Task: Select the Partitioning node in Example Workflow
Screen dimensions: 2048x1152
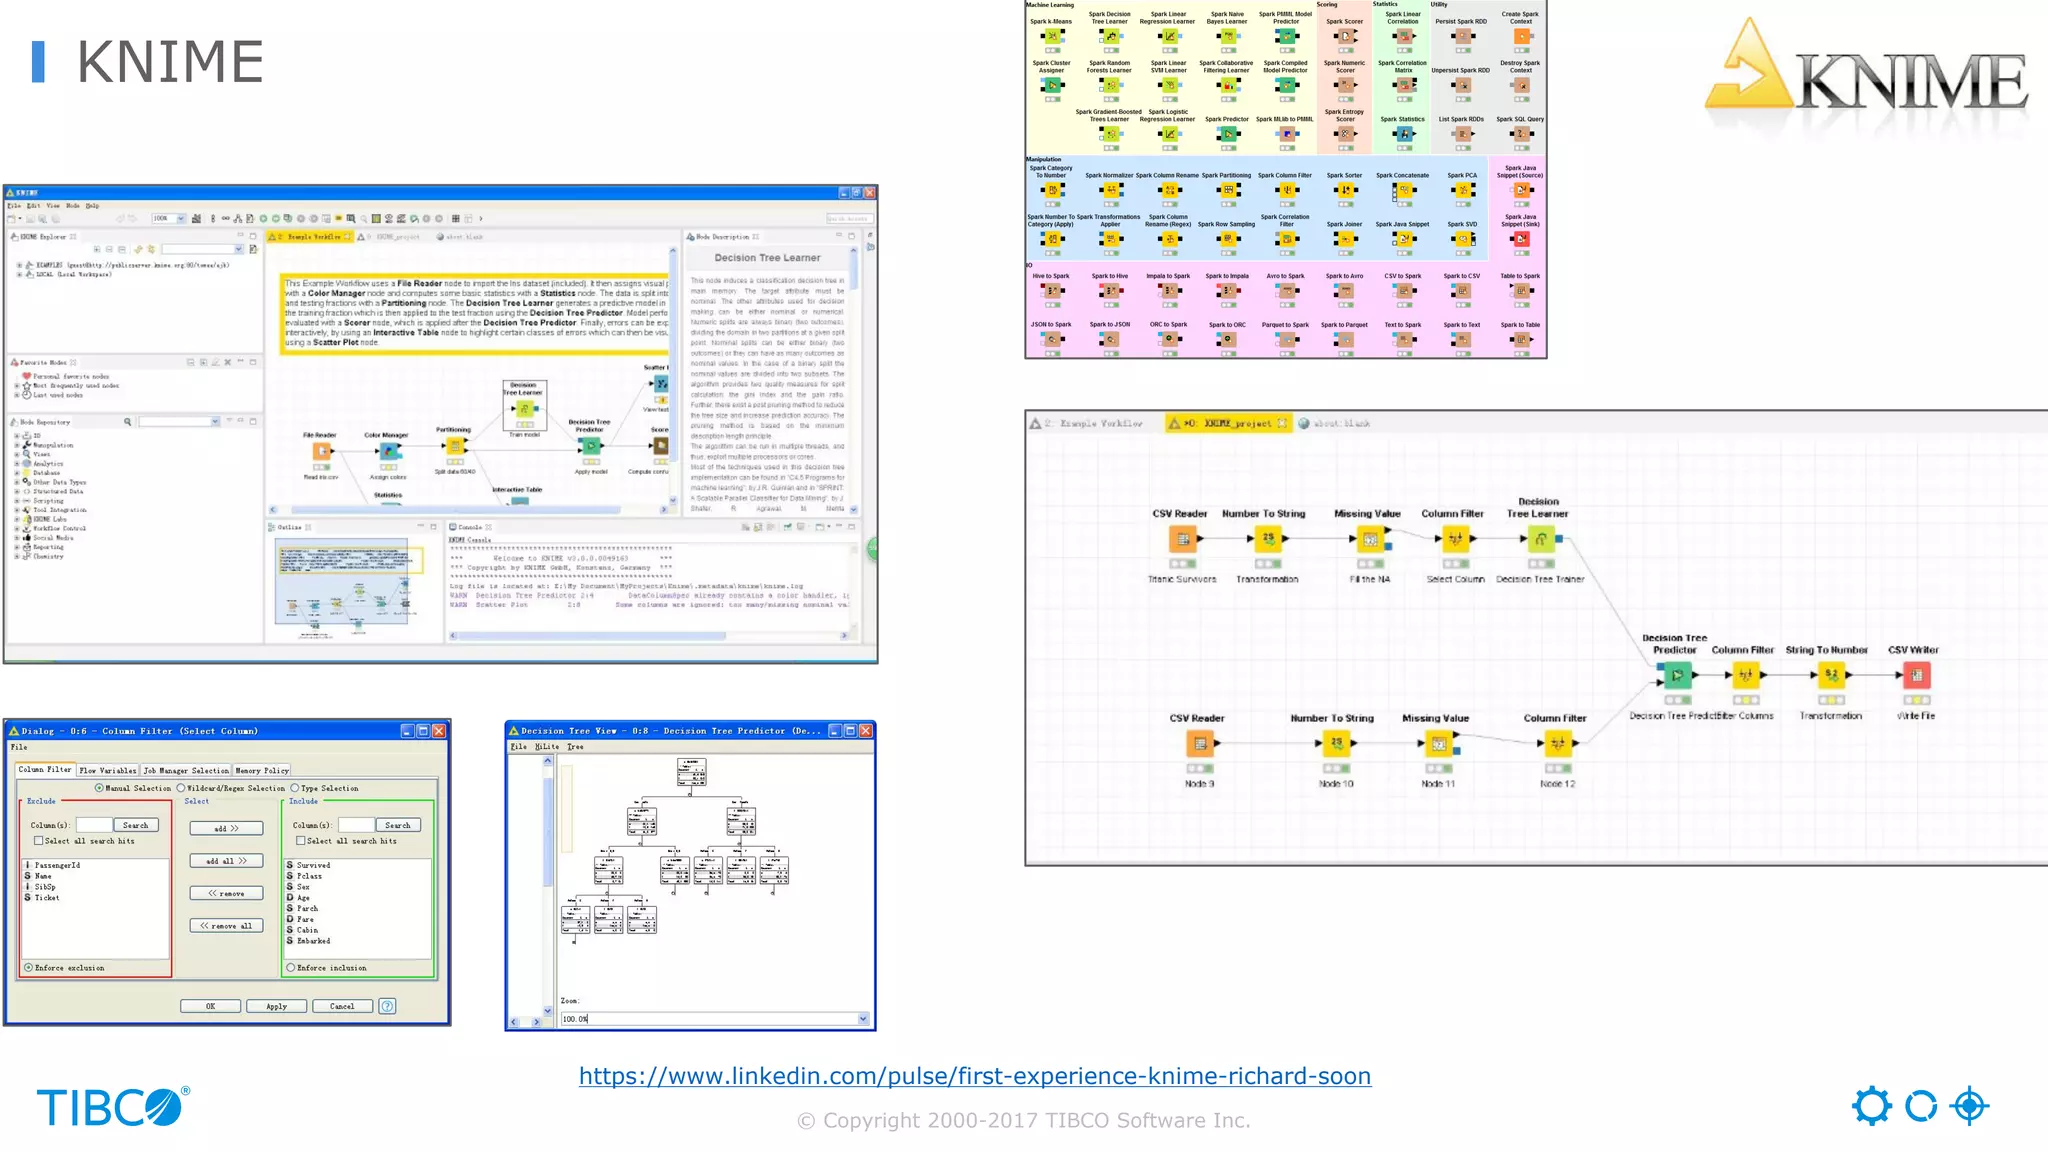Action: pos(455,446)
